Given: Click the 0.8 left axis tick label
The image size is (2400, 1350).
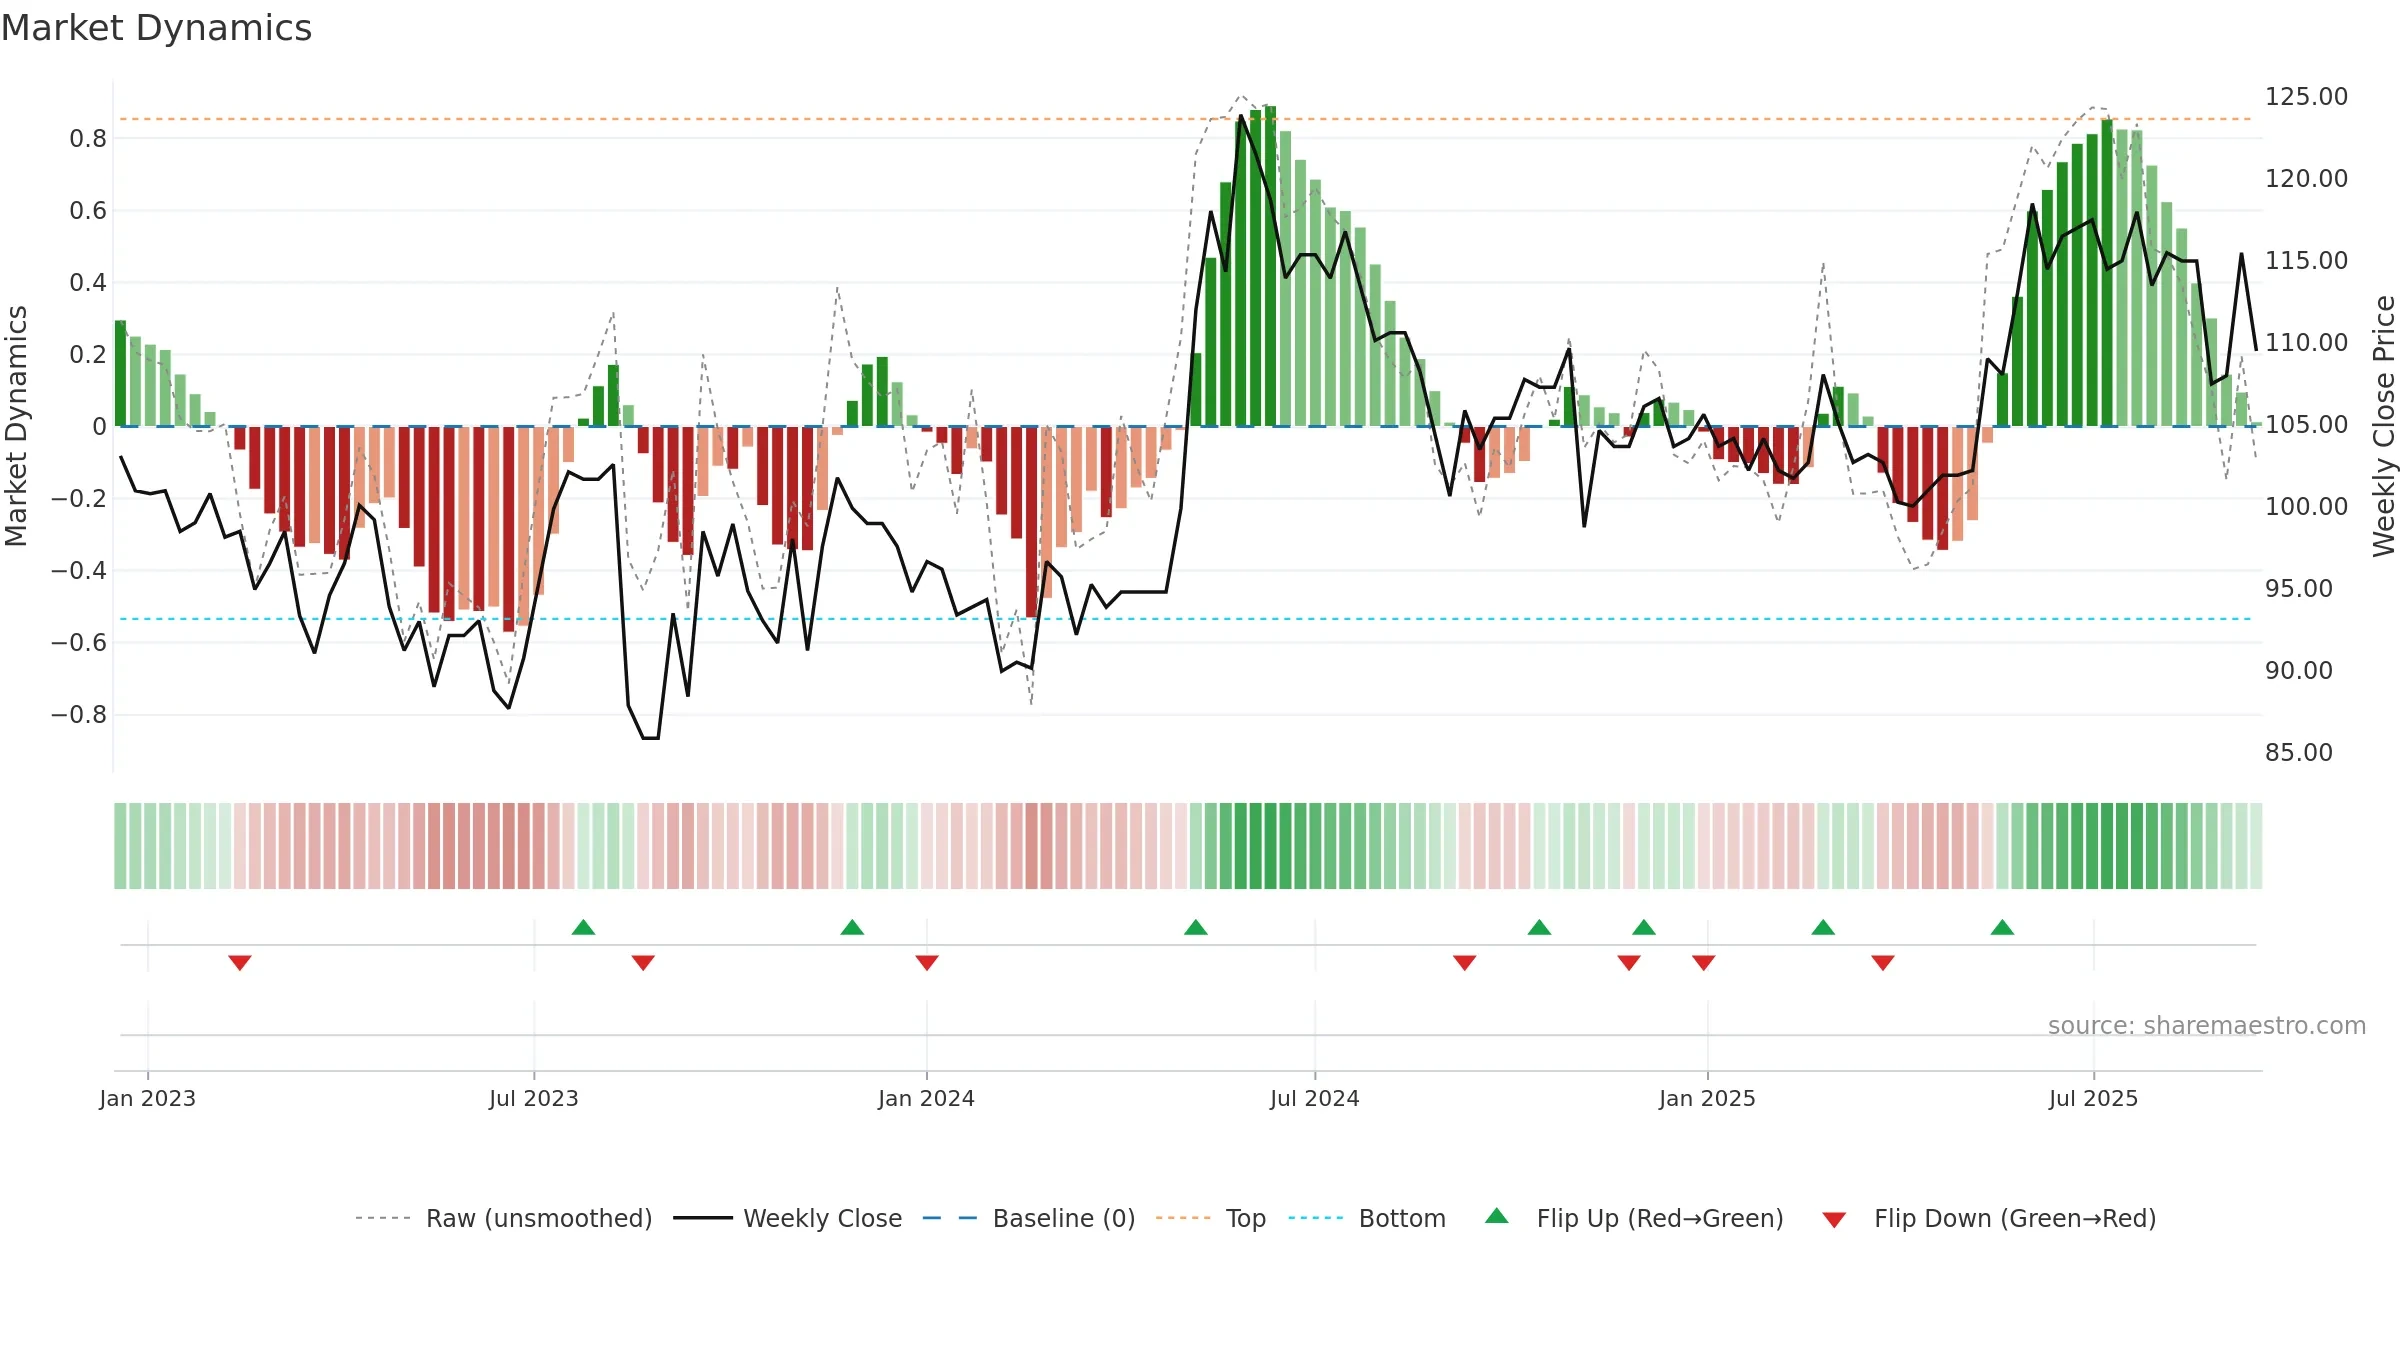Looking at the screenshot, I should pos(88,138).
